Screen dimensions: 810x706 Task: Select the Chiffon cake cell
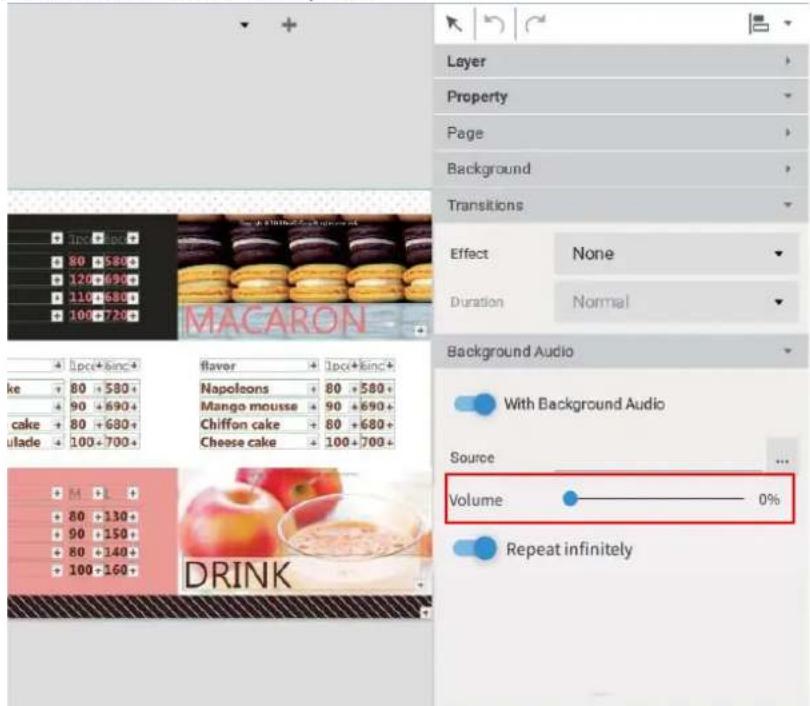(259, 425)
